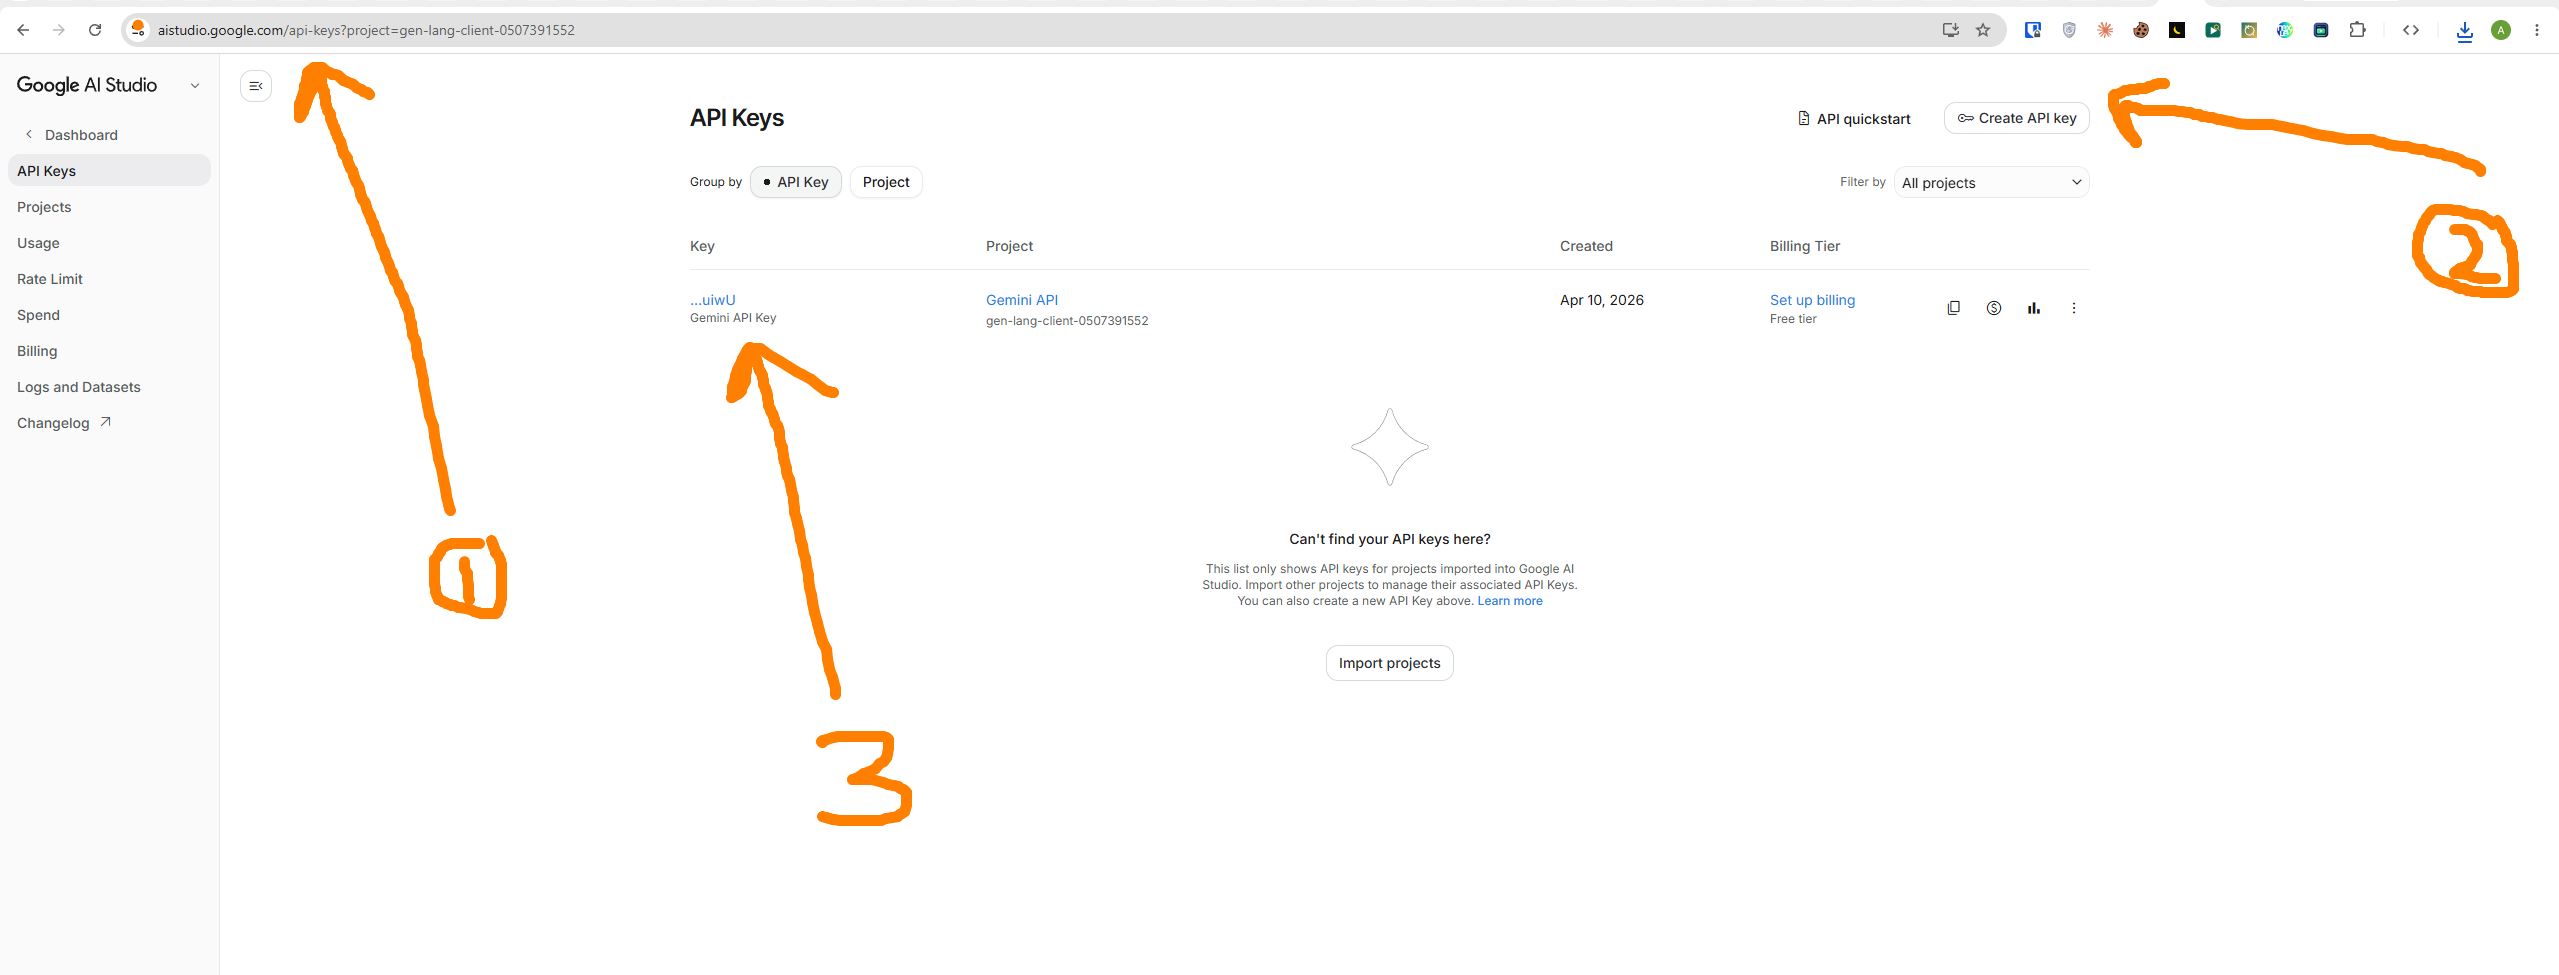Viewport: 2559px width, 975px height.
Task: Open the Changelog external link
Action: [x=64, y=423]
